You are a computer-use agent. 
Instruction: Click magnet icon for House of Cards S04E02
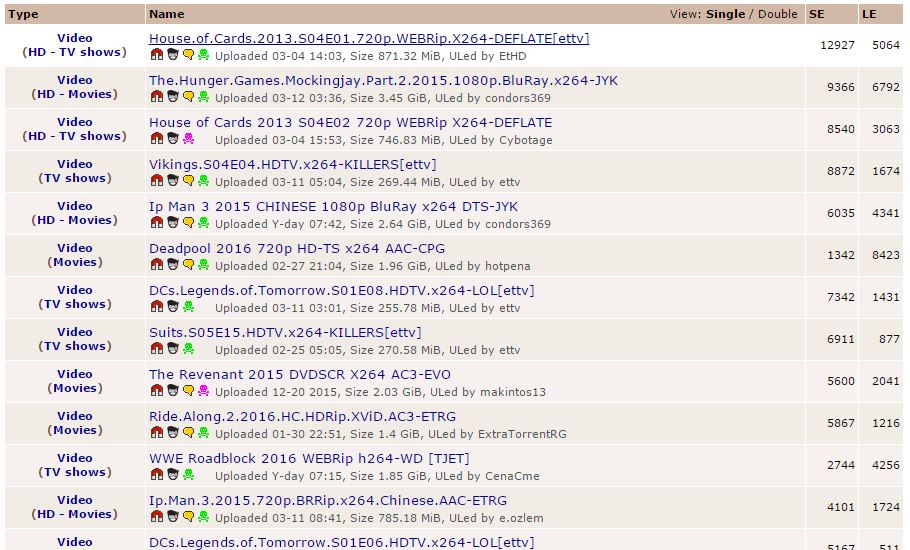[157, 139]
